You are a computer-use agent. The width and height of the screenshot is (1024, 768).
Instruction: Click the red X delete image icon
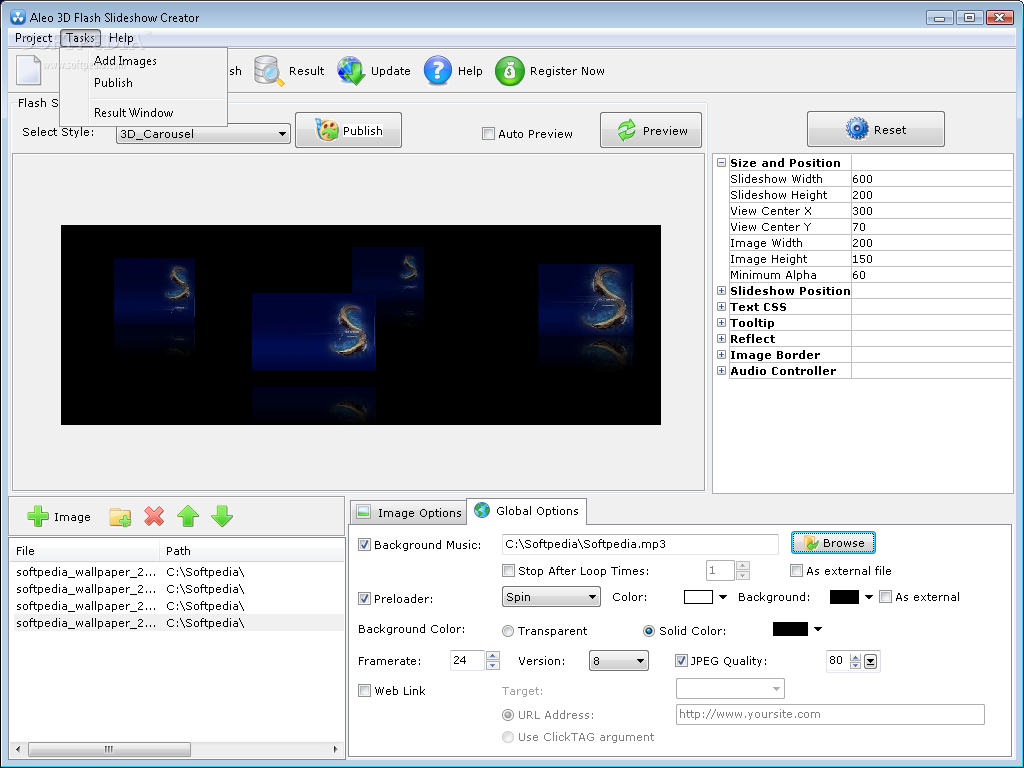(154, 516)
